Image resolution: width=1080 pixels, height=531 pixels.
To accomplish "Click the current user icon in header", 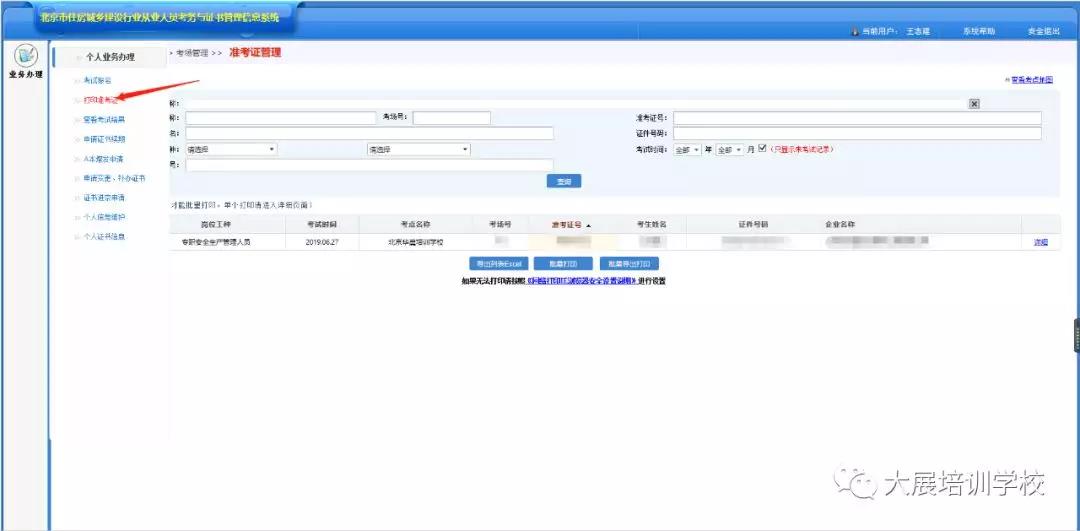I will (854, 31).
